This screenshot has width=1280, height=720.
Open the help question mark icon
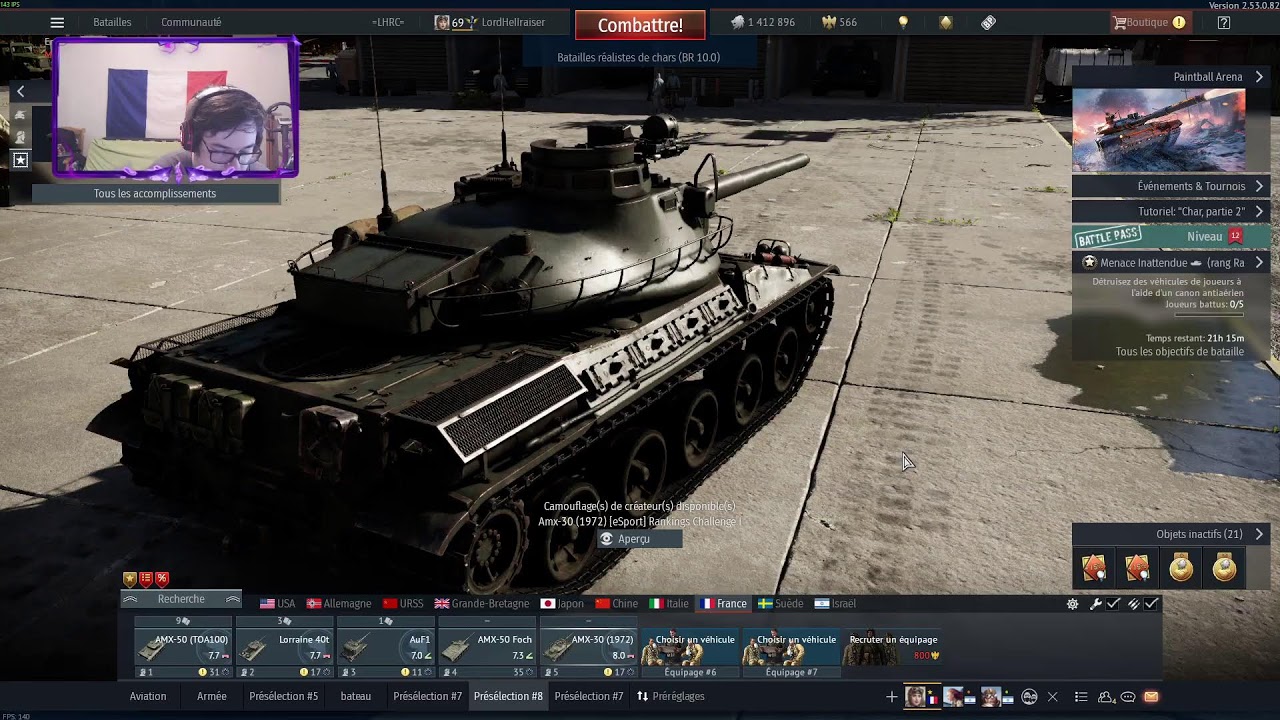[x=1223, y=22]
